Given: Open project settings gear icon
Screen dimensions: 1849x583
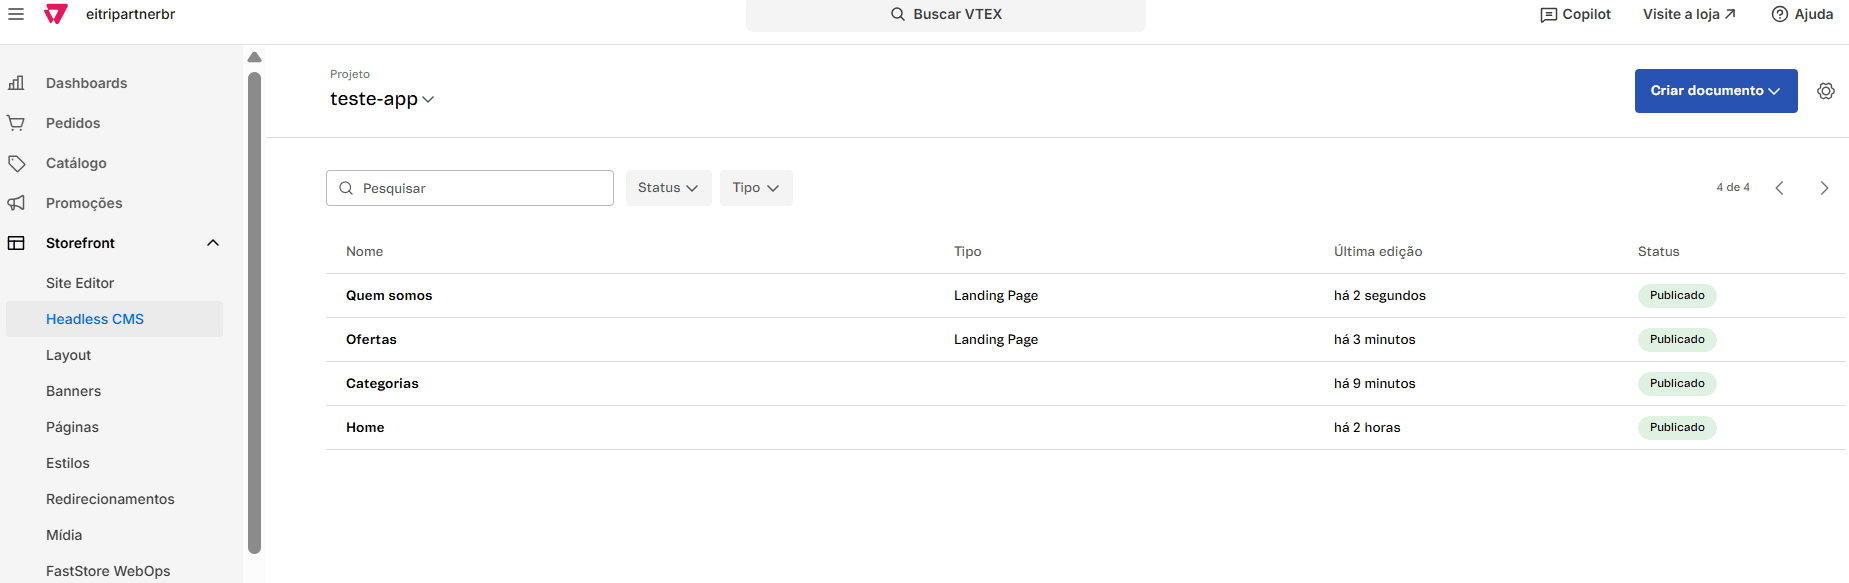Looking at the screenshot, I should [x=1825, y=91].
